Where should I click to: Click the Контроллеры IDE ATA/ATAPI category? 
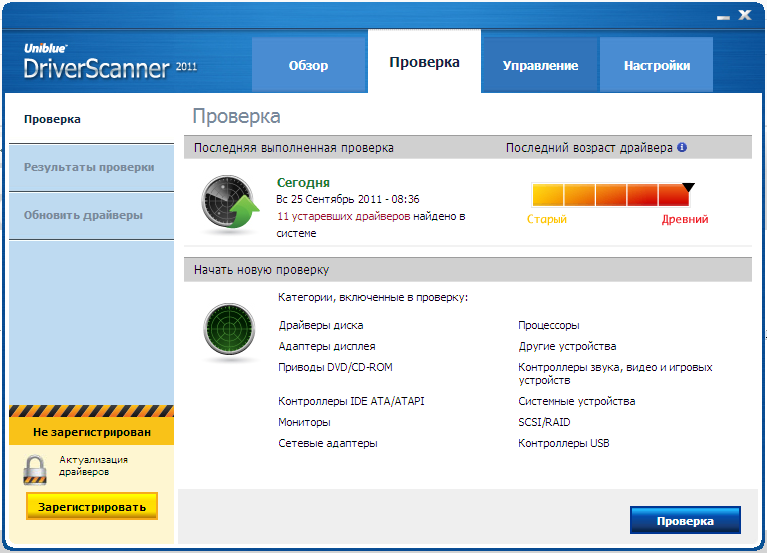pos(351,401)
